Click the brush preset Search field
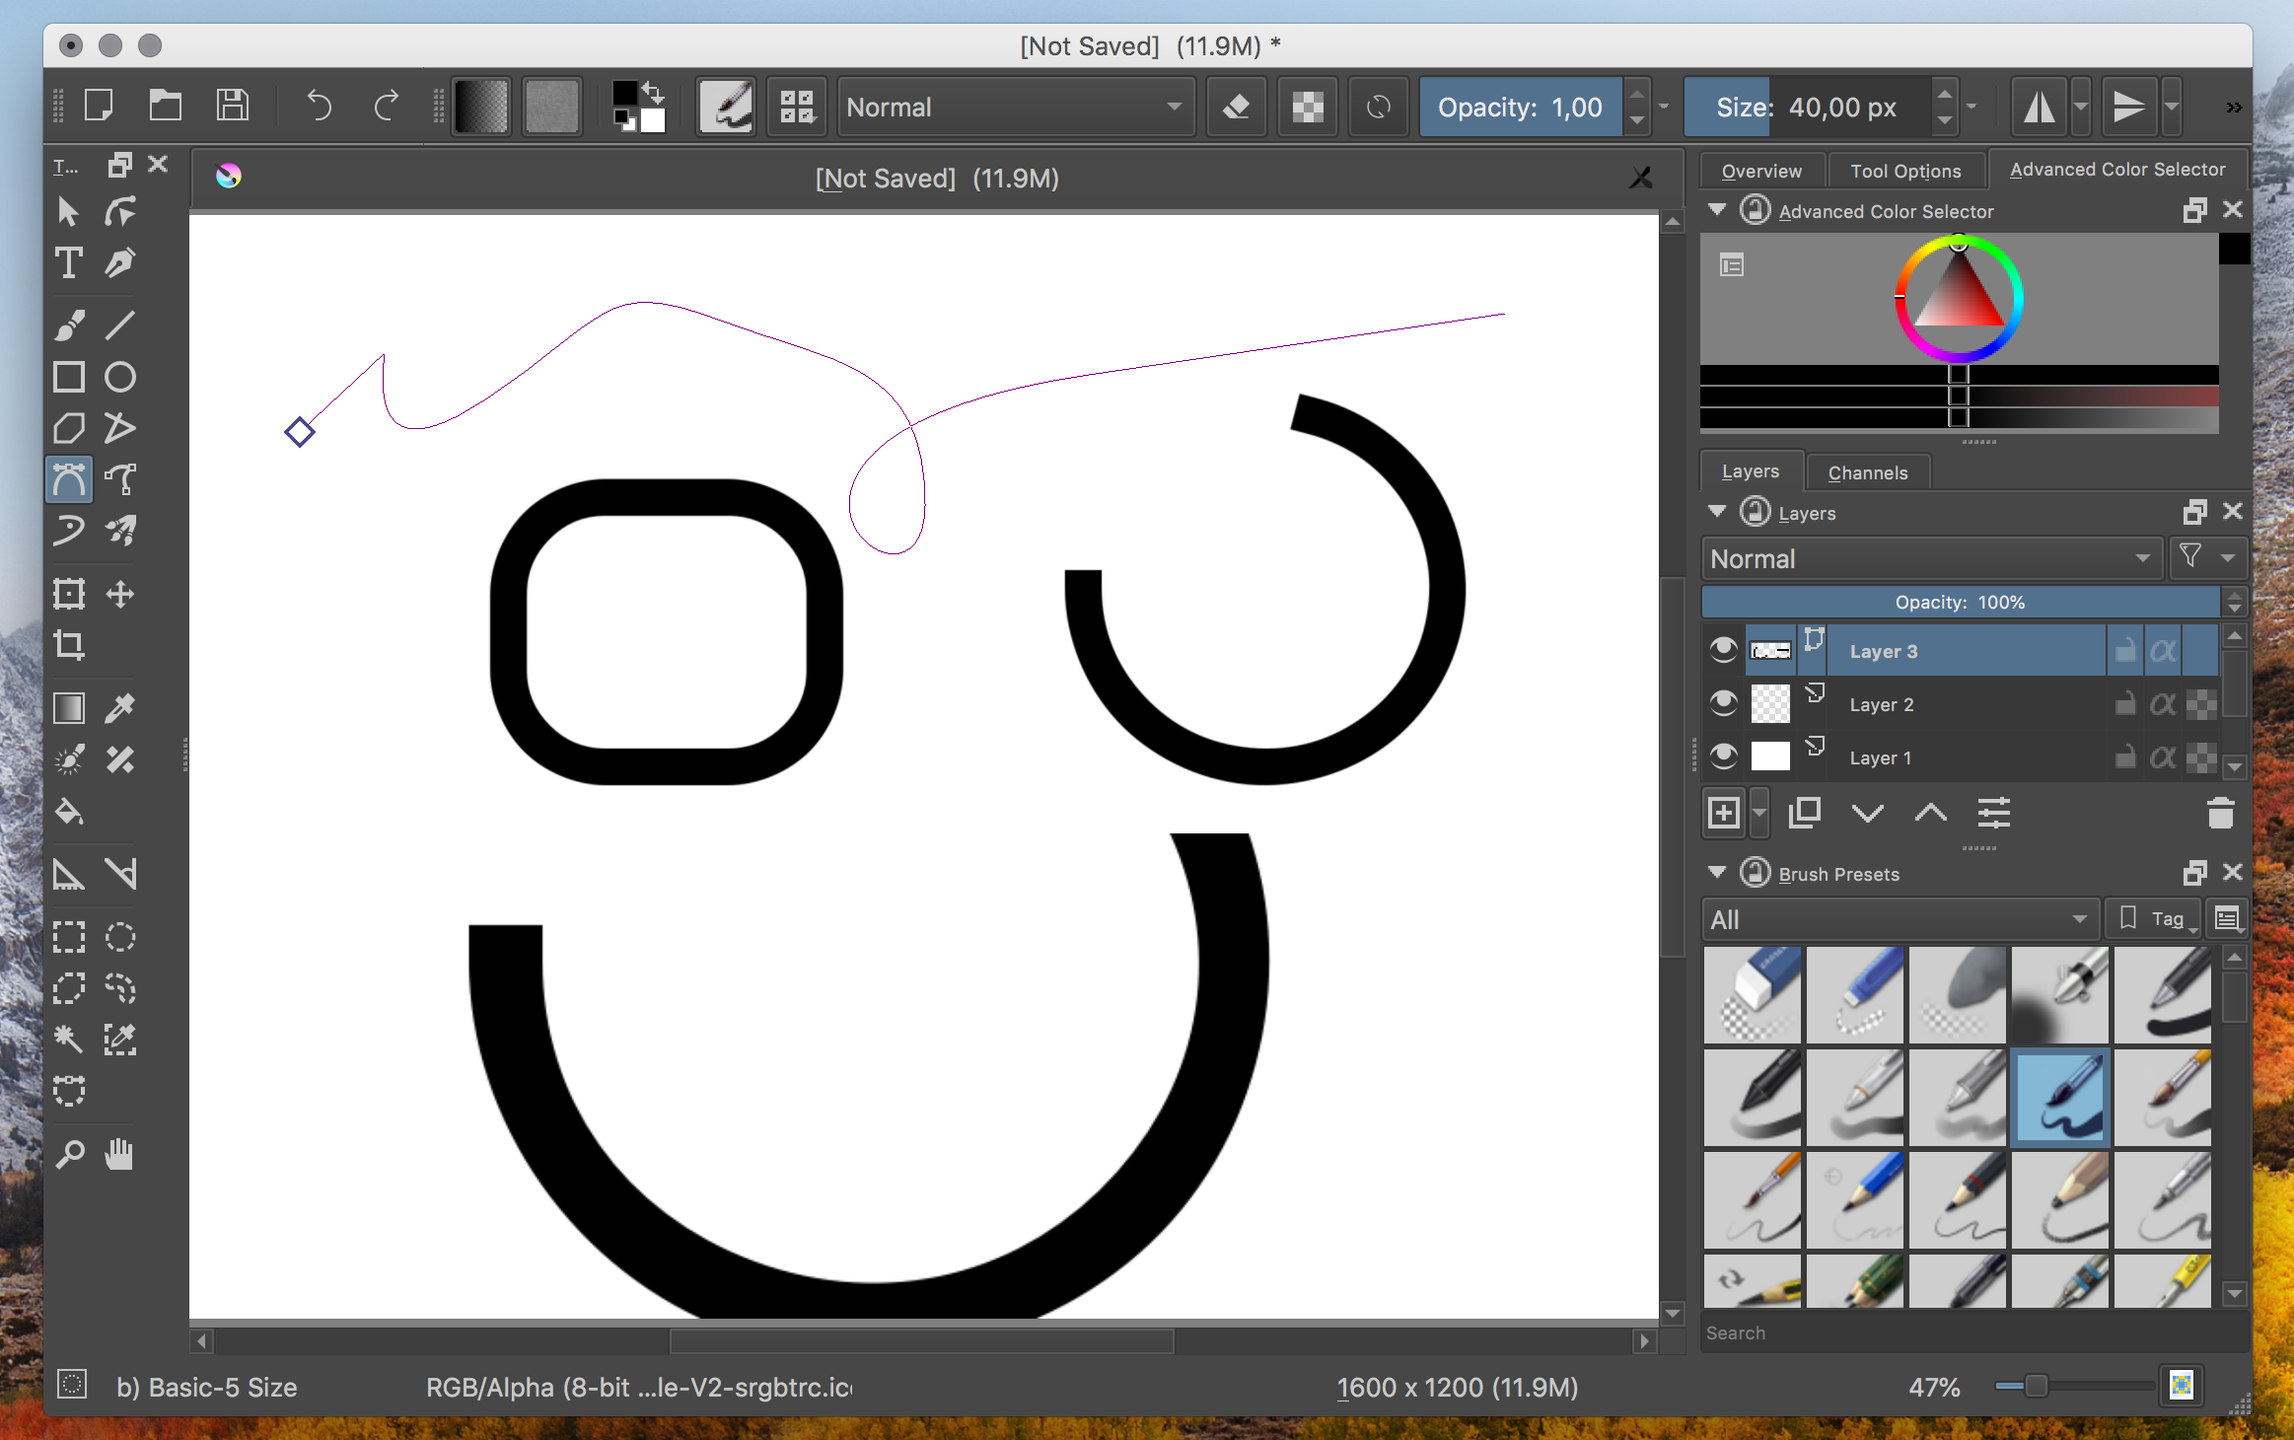The image size is (2294, 1440). pos(1960,1333)
